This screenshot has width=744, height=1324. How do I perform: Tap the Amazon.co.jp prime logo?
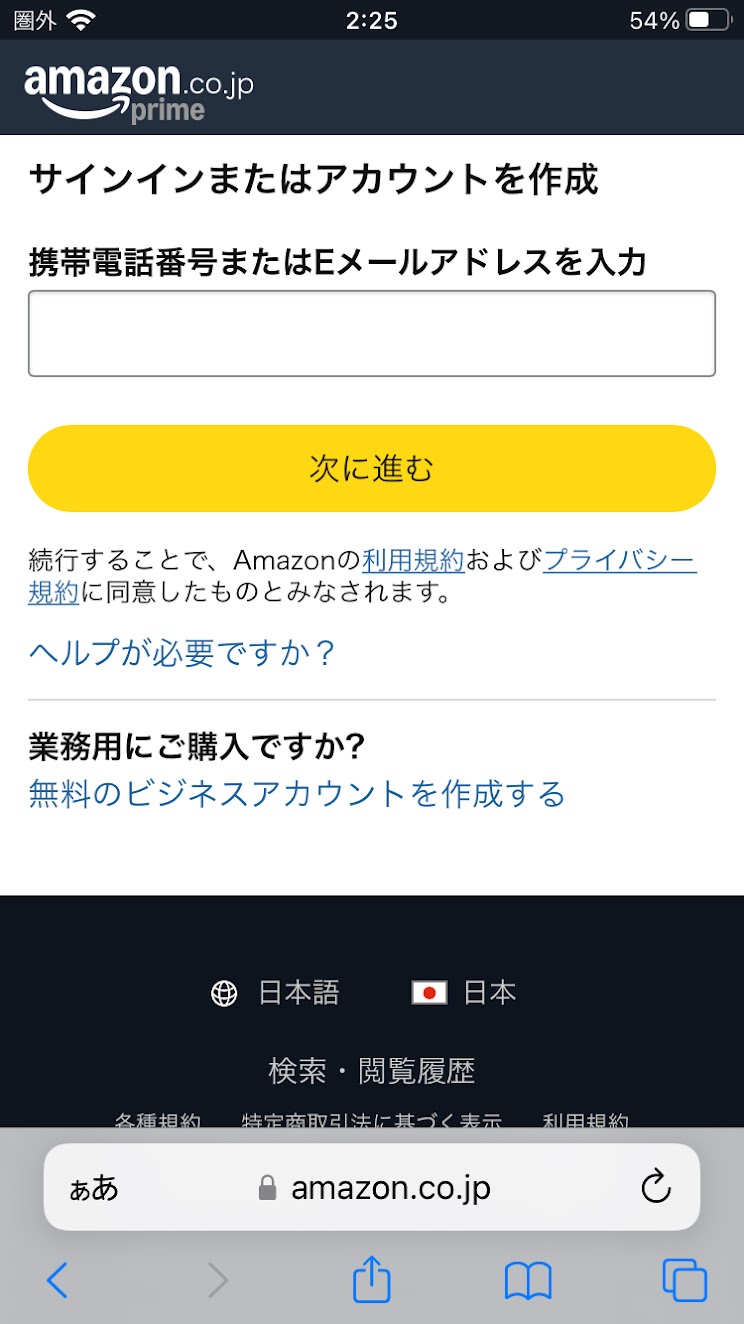pyautogui.click(x=138, y=91)
